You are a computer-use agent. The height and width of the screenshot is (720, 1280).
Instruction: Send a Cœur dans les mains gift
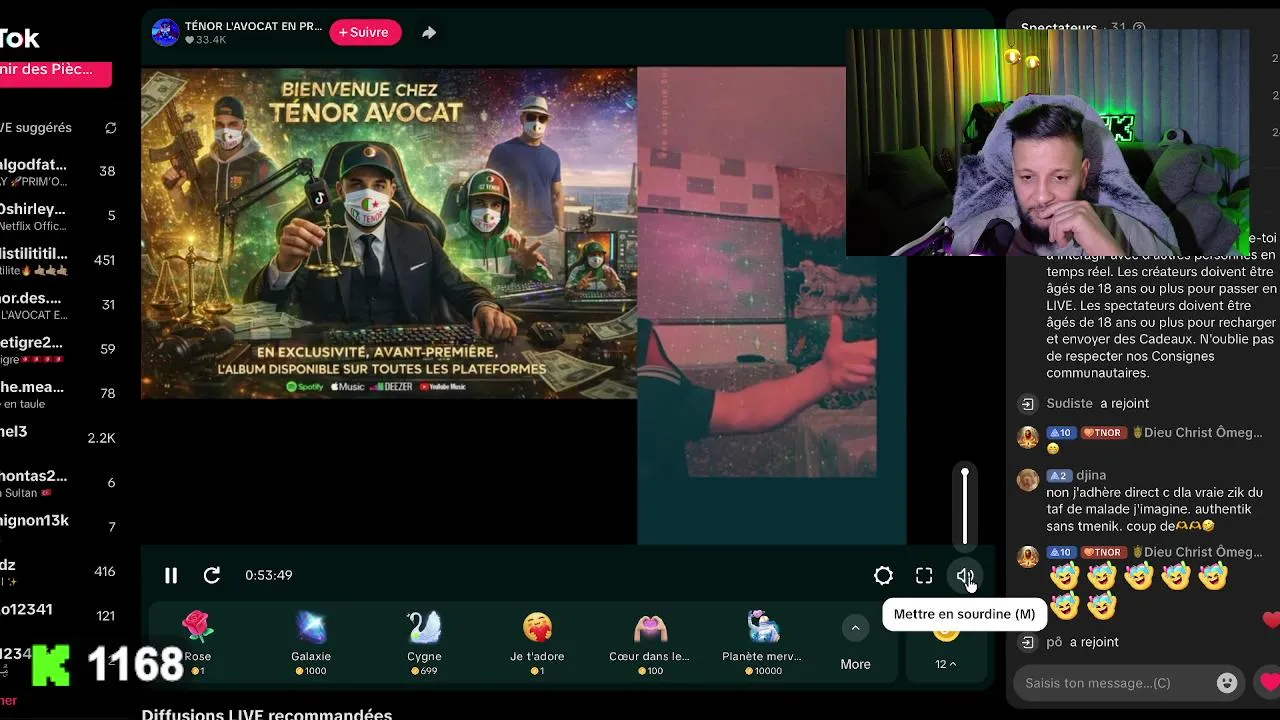click(650, 643)
